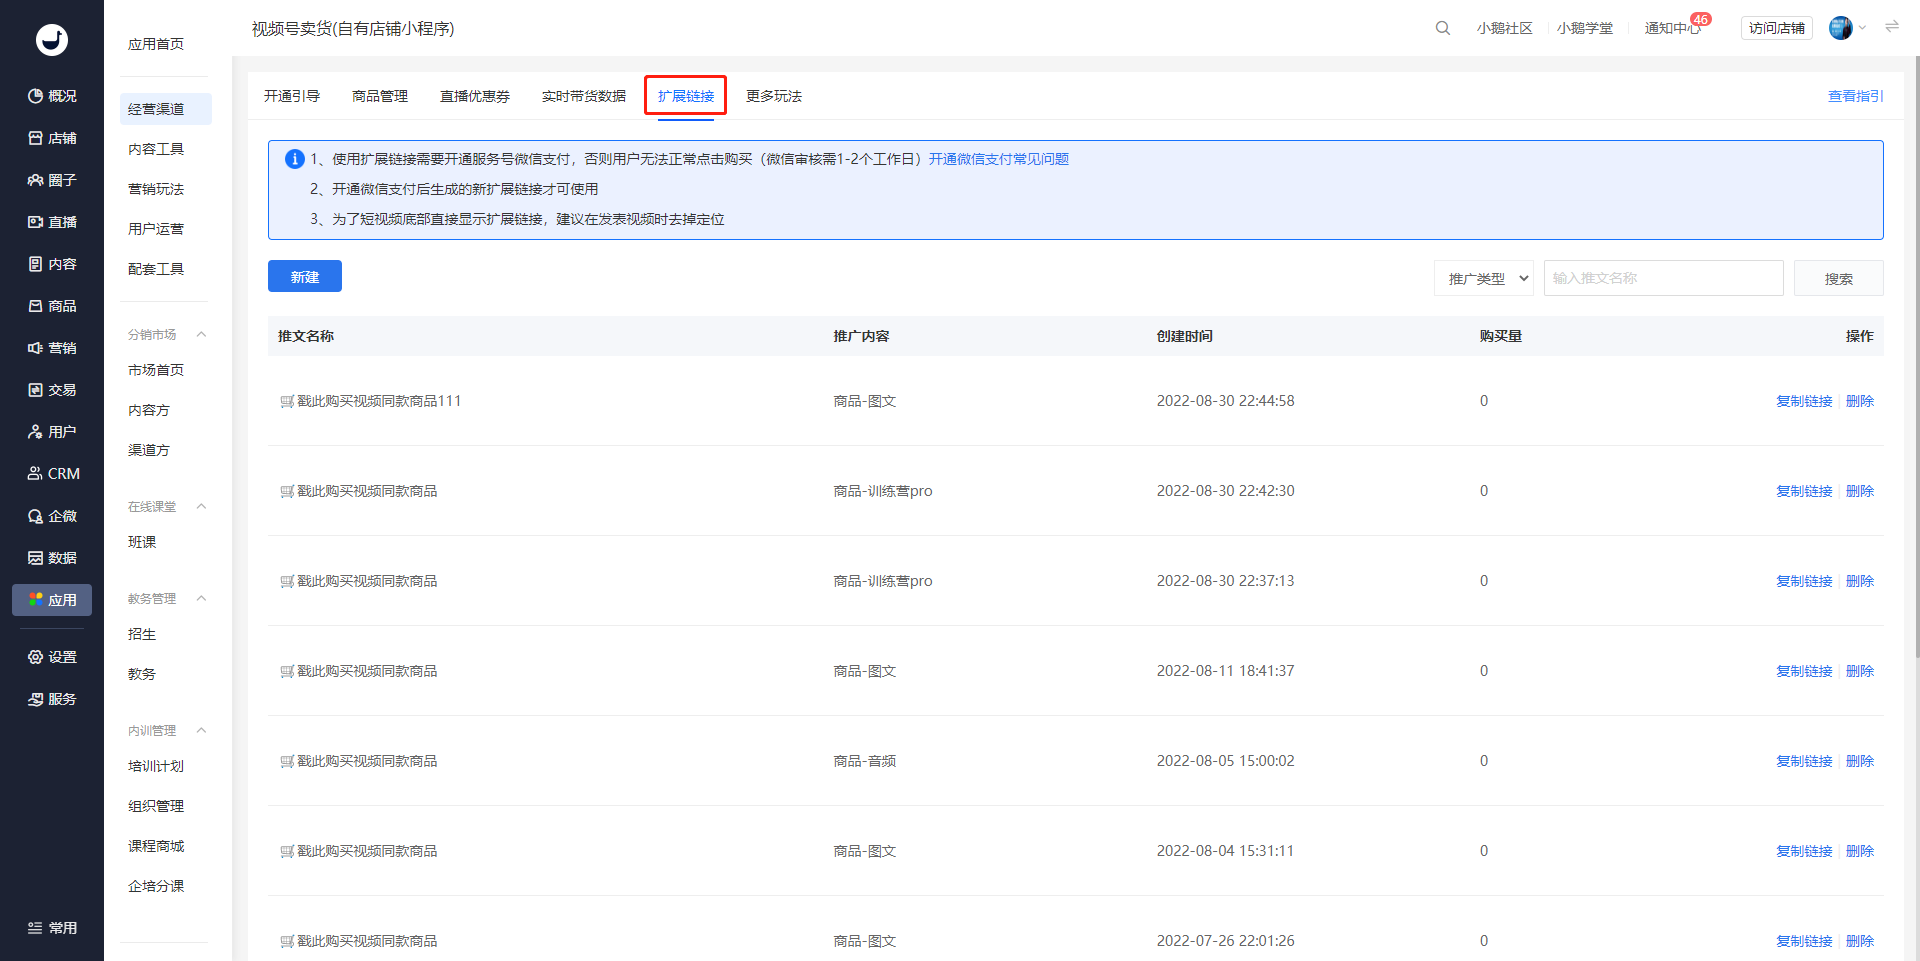Open the 推广类型 dropdown
1920x961 pixels.
click(x=1484, y=278)
